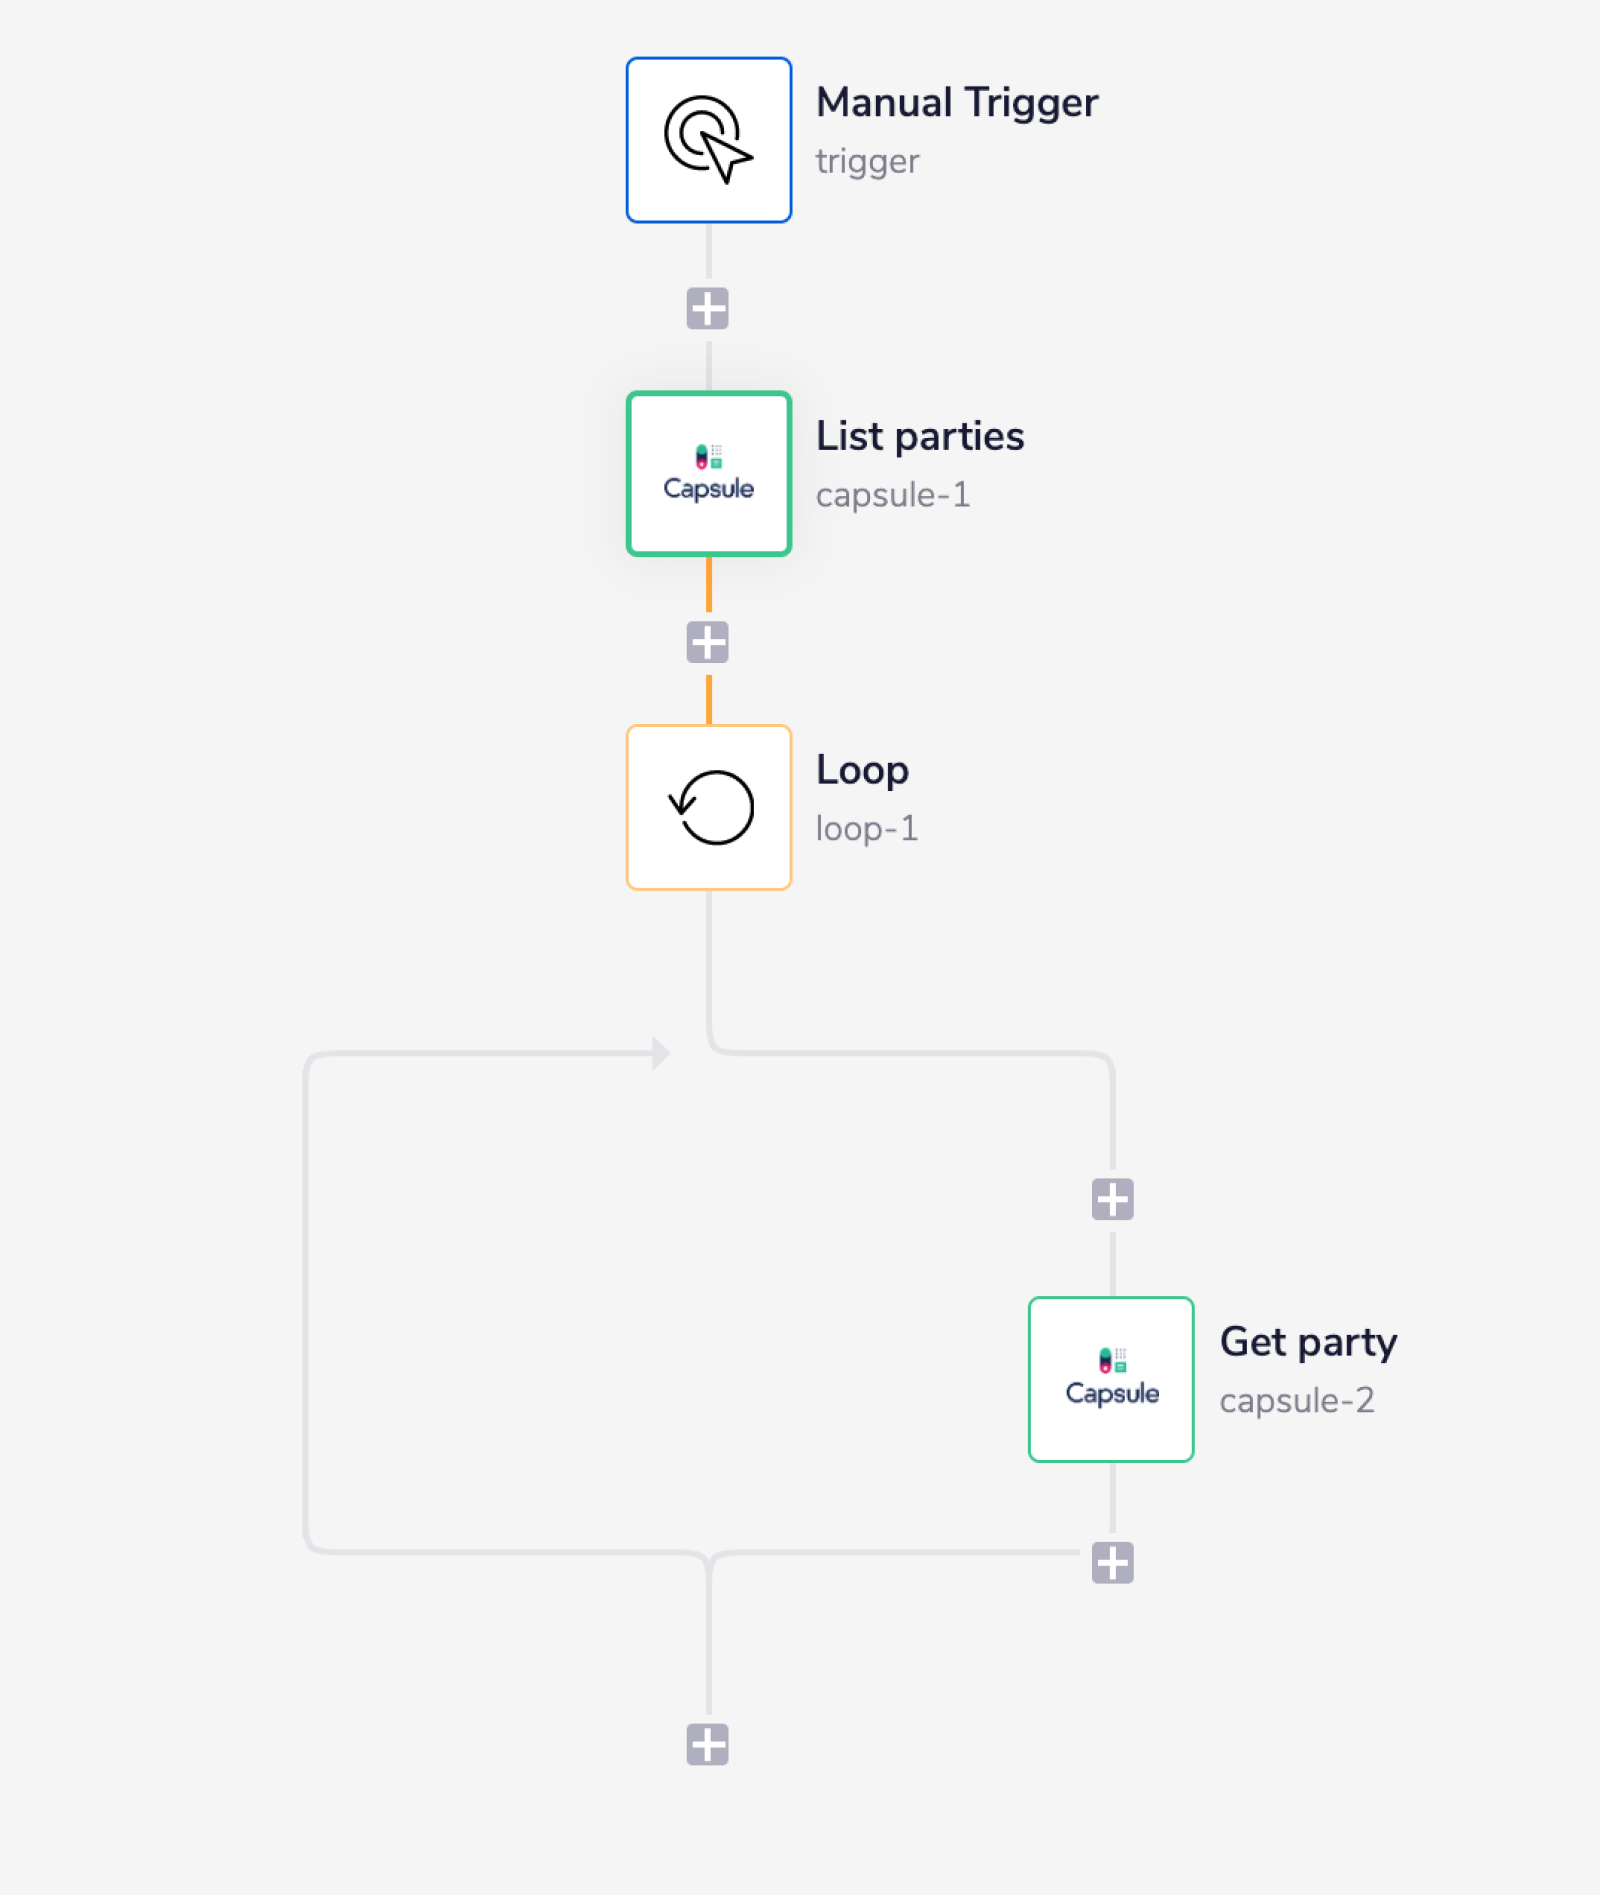Open the Get party Capsule node
This screenshot has height=1895, width=1600.
click(1111, 1379)
